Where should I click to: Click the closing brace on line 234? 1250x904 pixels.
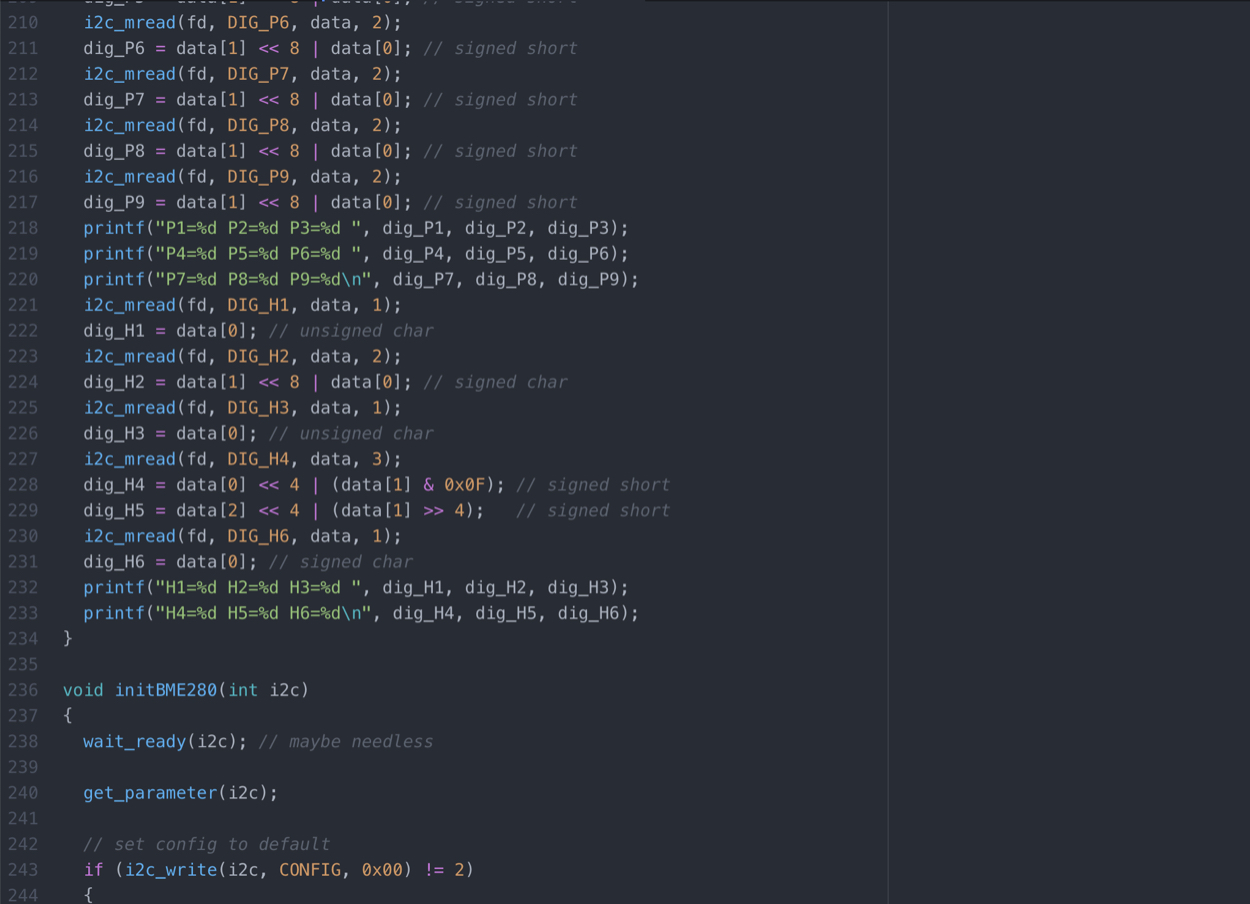coord(68,639)
